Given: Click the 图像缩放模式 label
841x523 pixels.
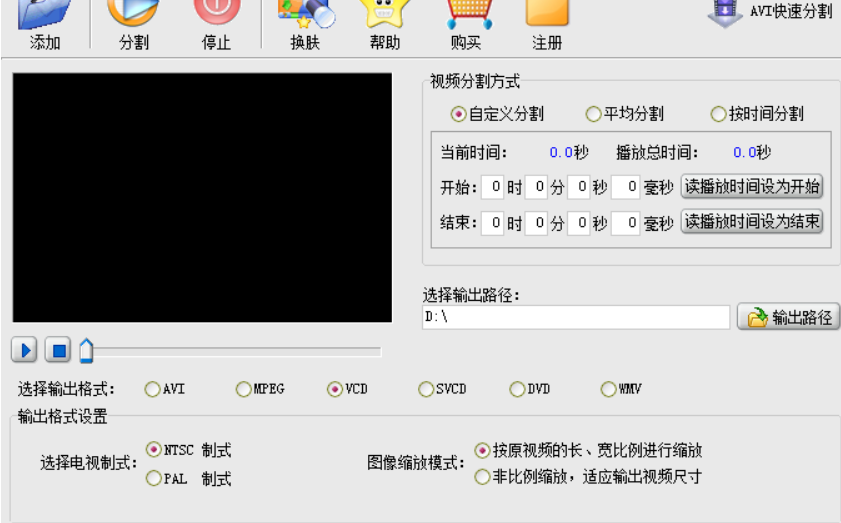Looking at the screenshot, I should pyautogui.click(x=416, y=462).
